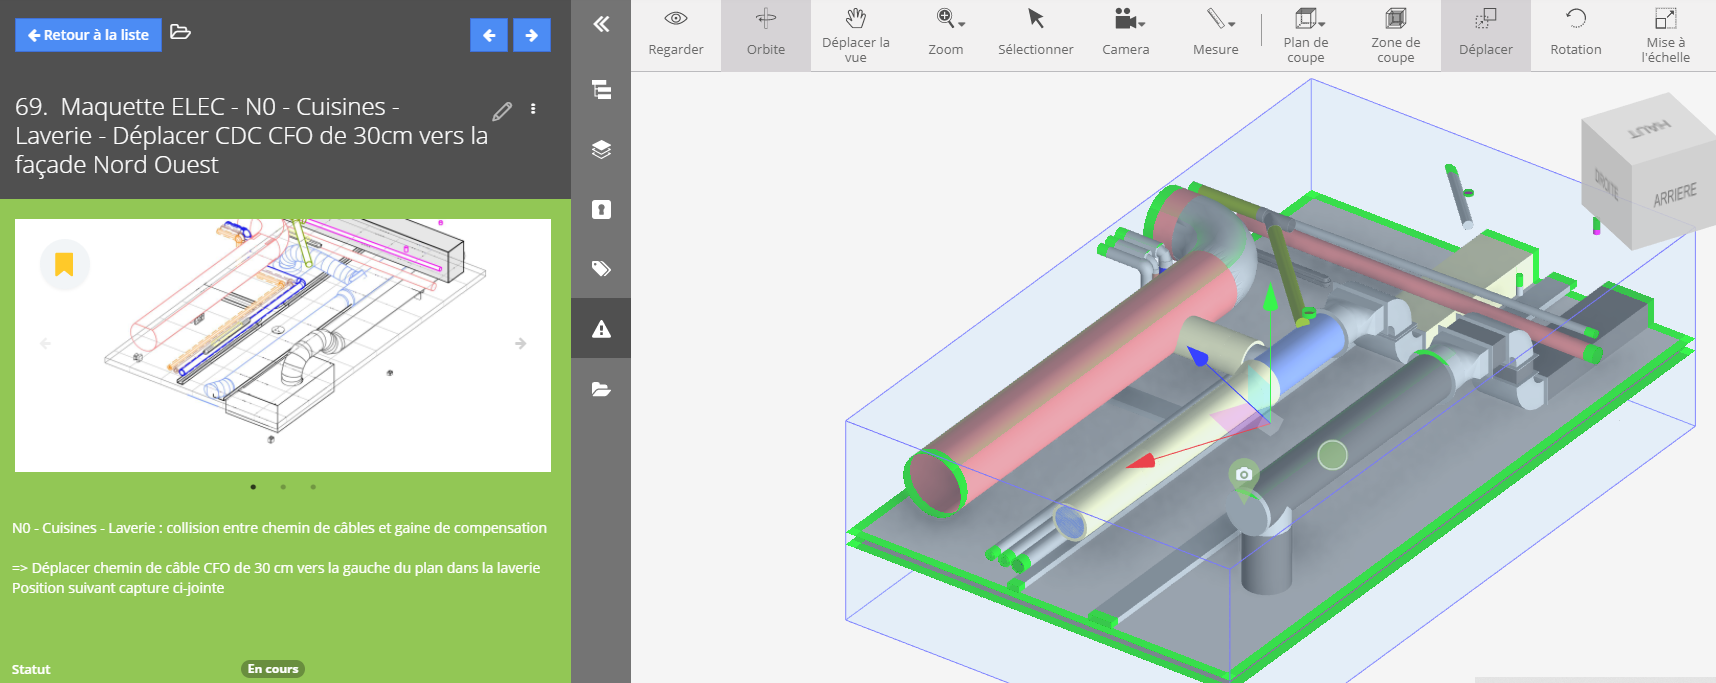Toggle the Déplacer tool
This screenshot has height=683, width=1716.
tap(1486, 35)
